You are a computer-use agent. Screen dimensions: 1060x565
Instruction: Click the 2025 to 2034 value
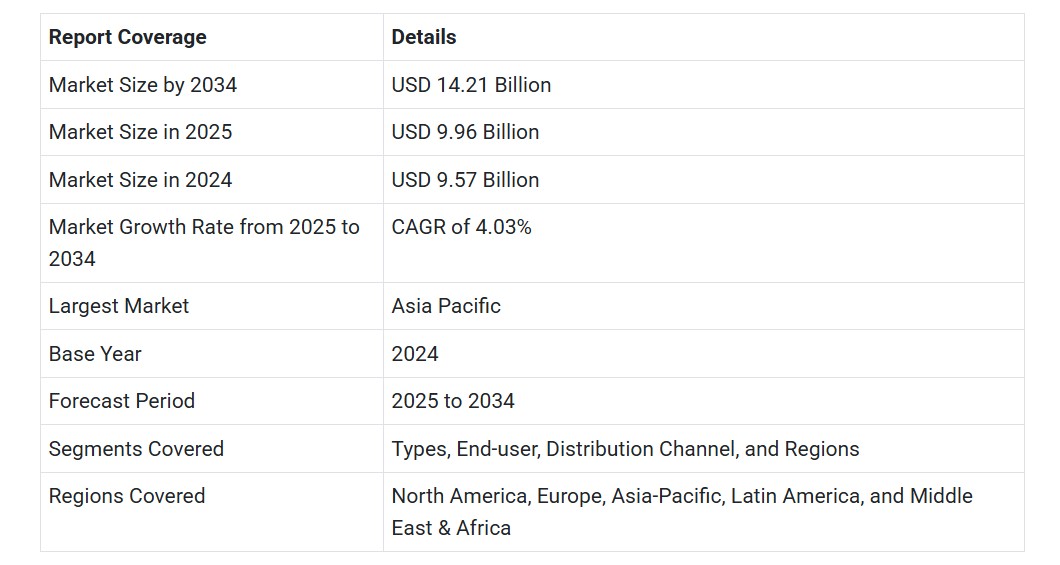click(453, 401)
